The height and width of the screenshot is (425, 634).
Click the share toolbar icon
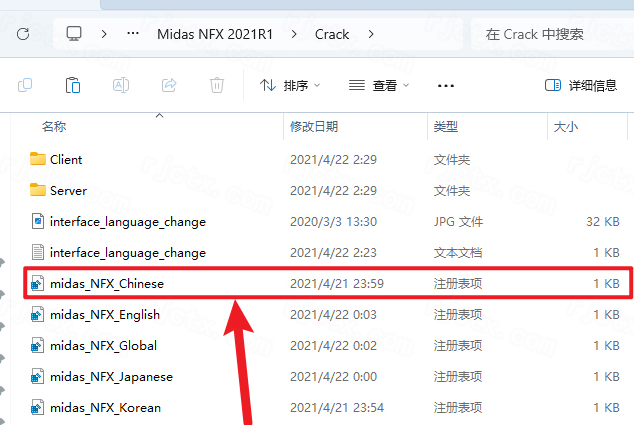tap(169, 85)
